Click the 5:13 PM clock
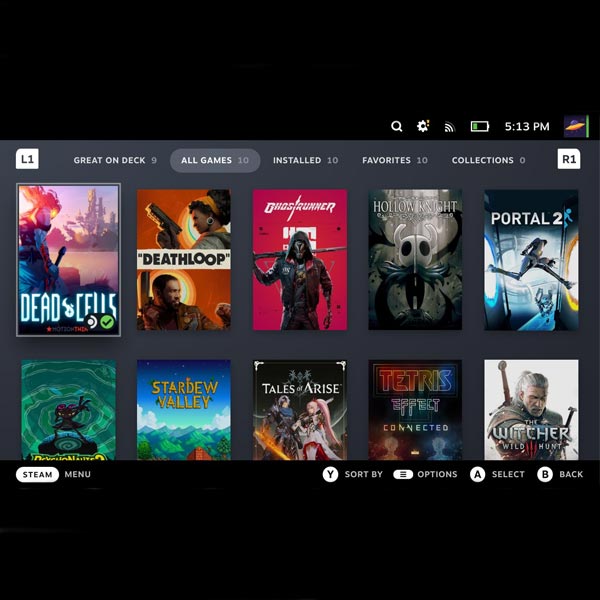 pyautogui.click(x=527, y=127)
